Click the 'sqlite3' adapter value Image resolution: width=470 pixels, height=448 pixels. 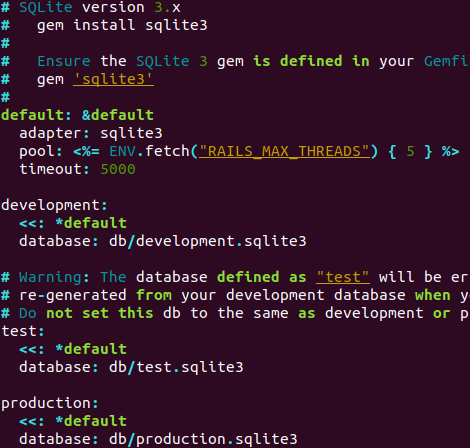point(131,133)
